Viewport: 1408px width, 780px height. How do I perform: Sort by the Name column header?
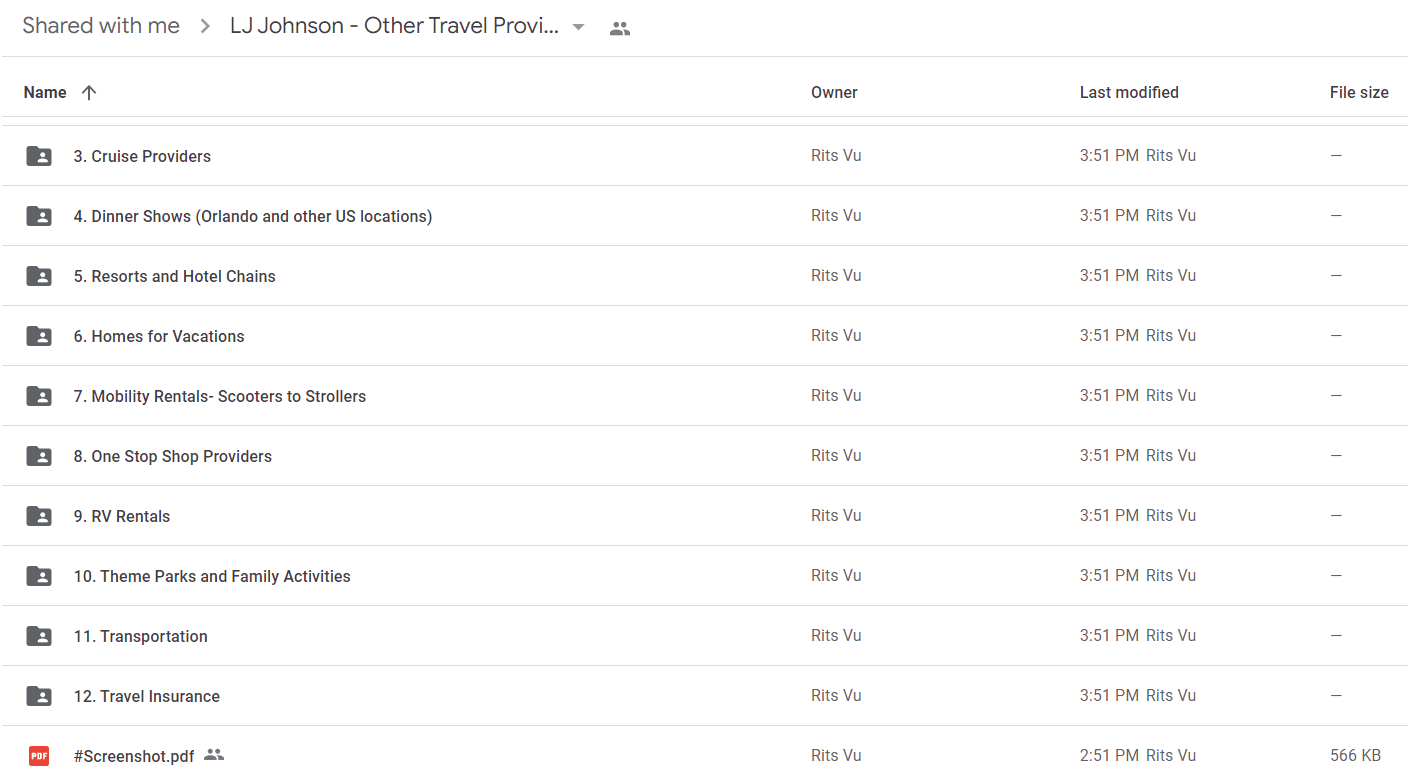tap(45, 92)
